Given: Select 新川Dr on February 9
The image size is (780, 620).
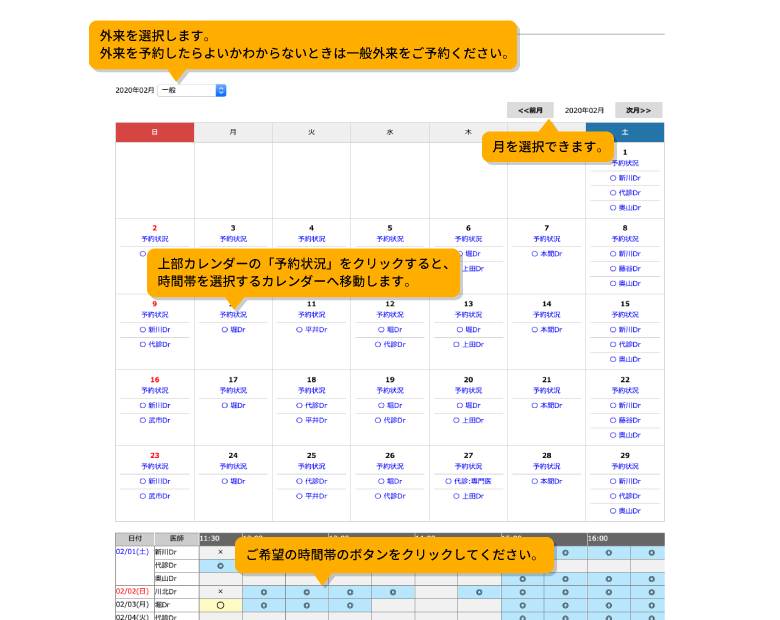Looking at the screenshot, I should pos(155,330).
